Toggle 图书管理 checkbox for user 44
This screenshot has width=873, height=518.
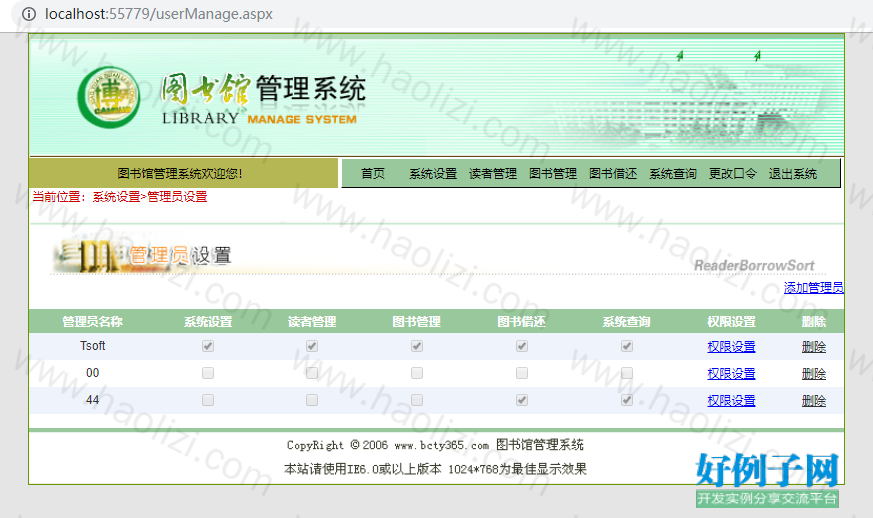tap(416, 400)
